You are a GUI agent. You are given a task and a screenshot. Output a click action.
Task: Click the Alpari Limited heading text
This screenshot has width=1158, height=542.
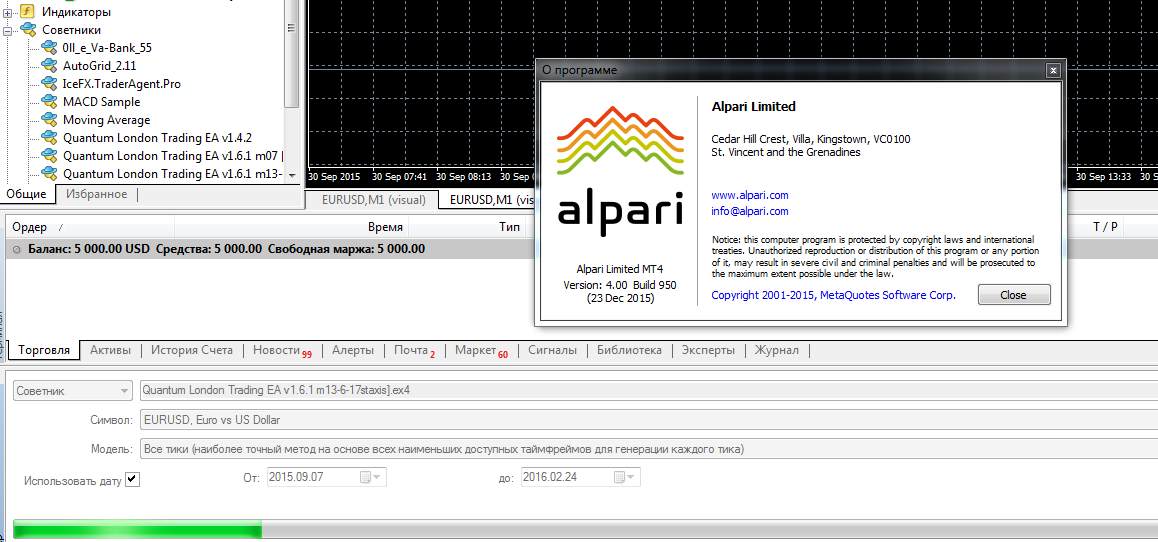point(753,106)
